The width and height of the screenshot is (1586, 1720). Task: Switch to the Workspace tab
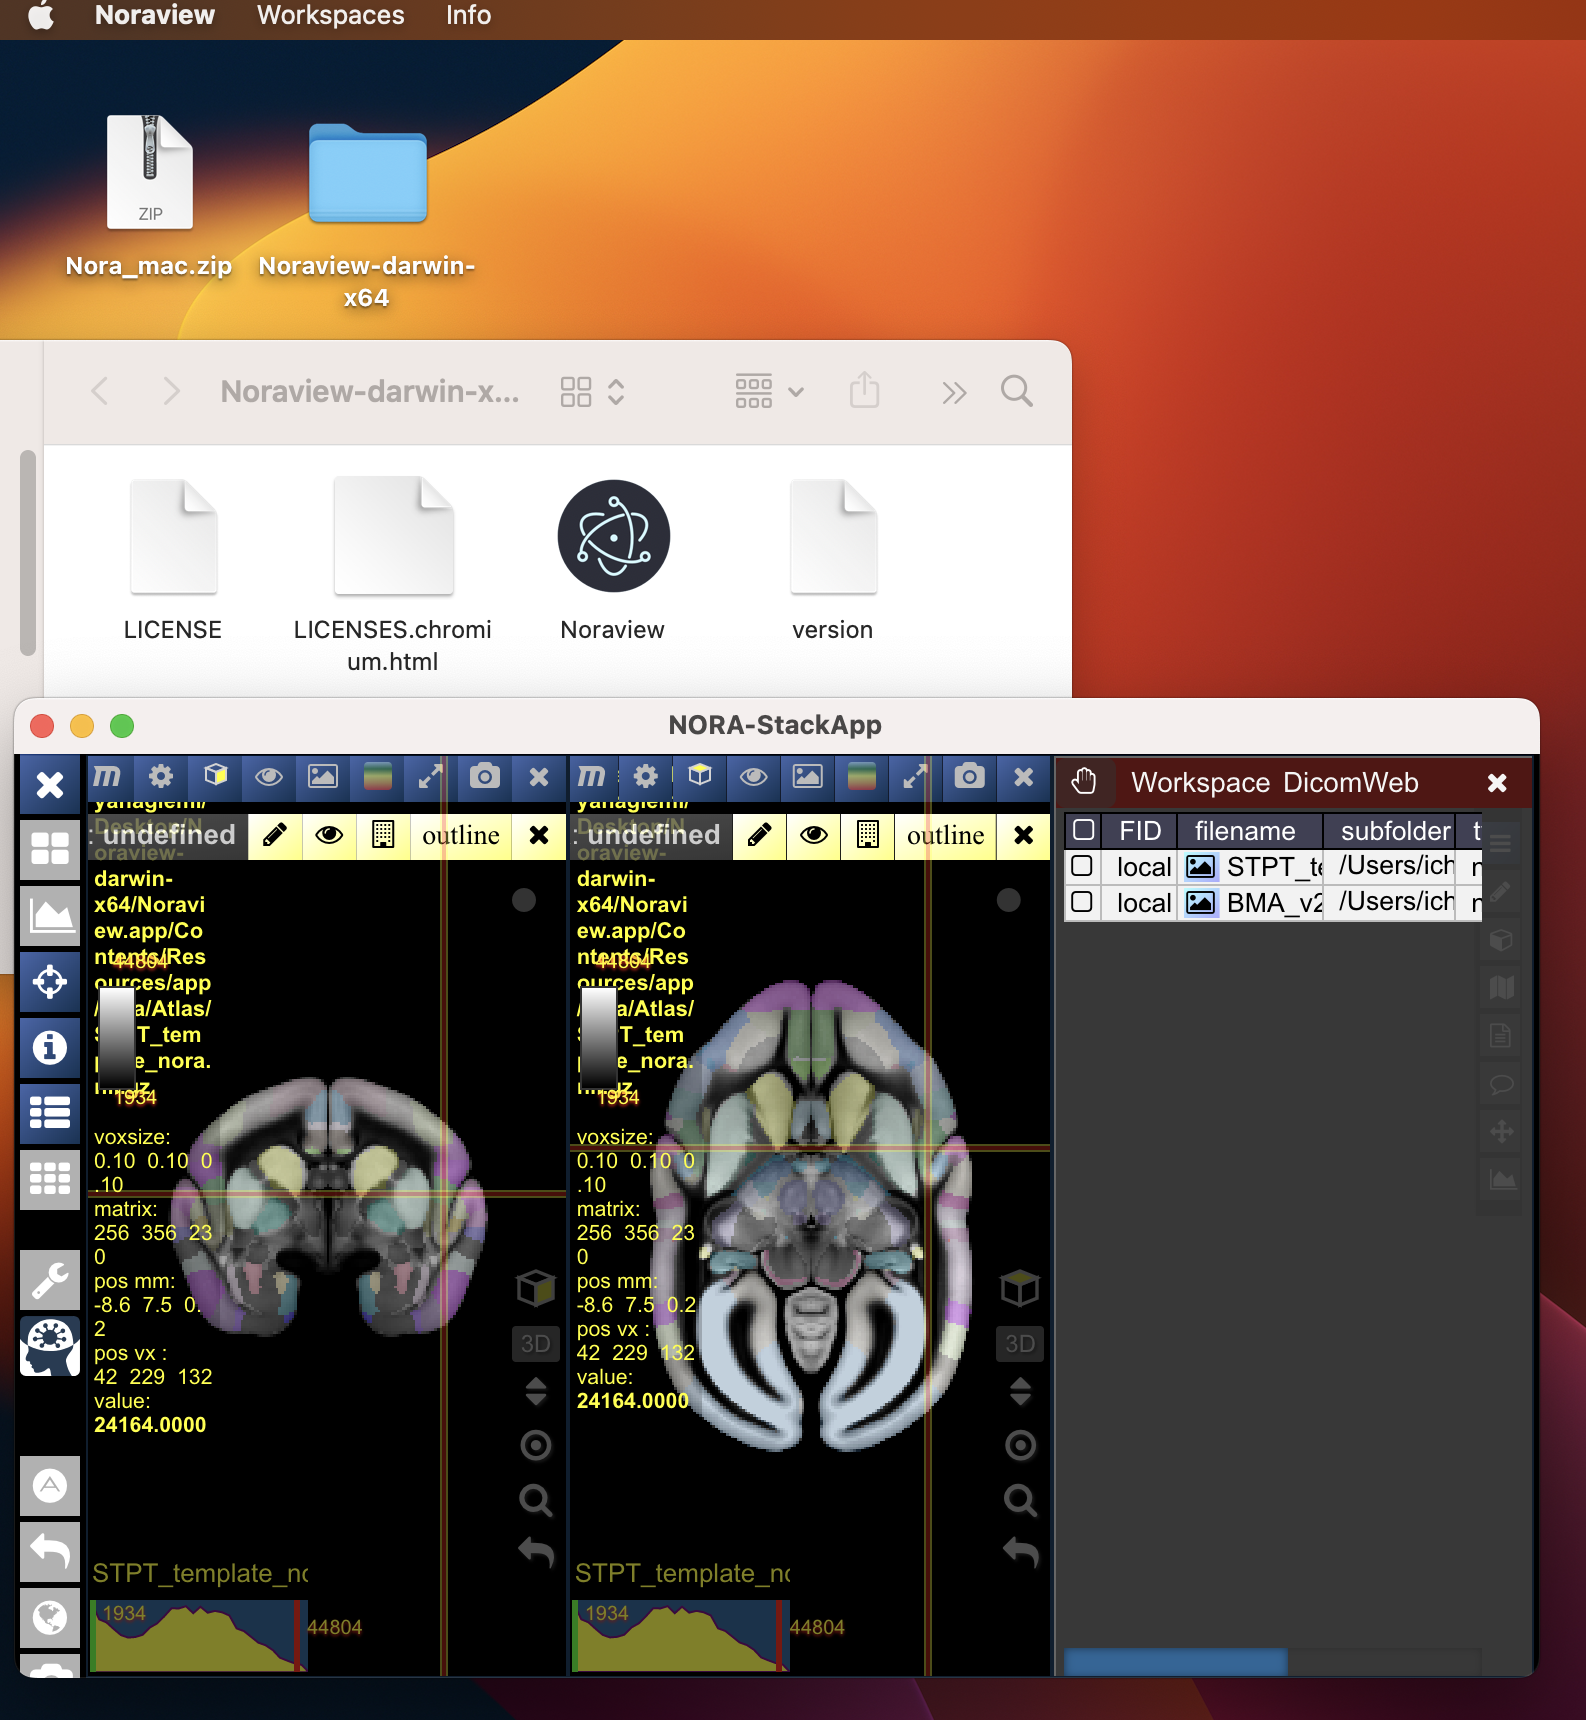point(1200,783)
